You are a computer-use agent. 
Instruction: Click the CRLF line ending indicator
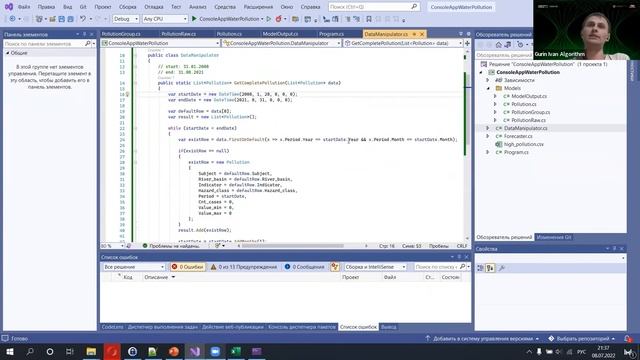point(462,246)
